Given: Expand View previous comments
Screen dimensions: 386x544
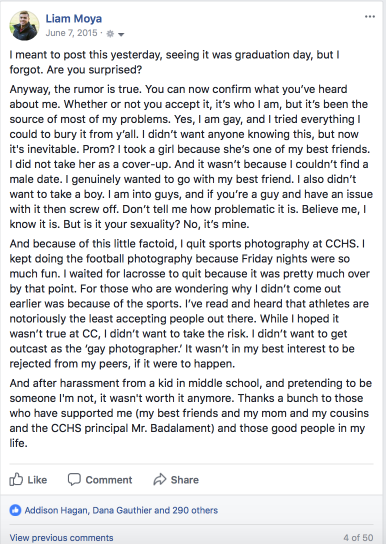Looking at the screenshot, I should (61, 538).
